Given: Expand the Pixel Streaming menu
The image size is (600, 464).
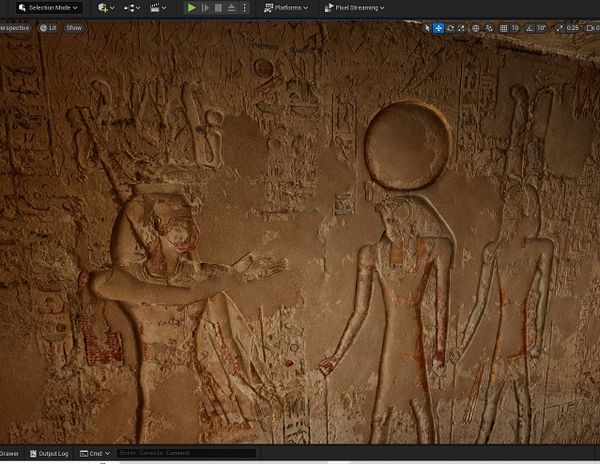Looking at the screenshot, I should pos(358,8).
